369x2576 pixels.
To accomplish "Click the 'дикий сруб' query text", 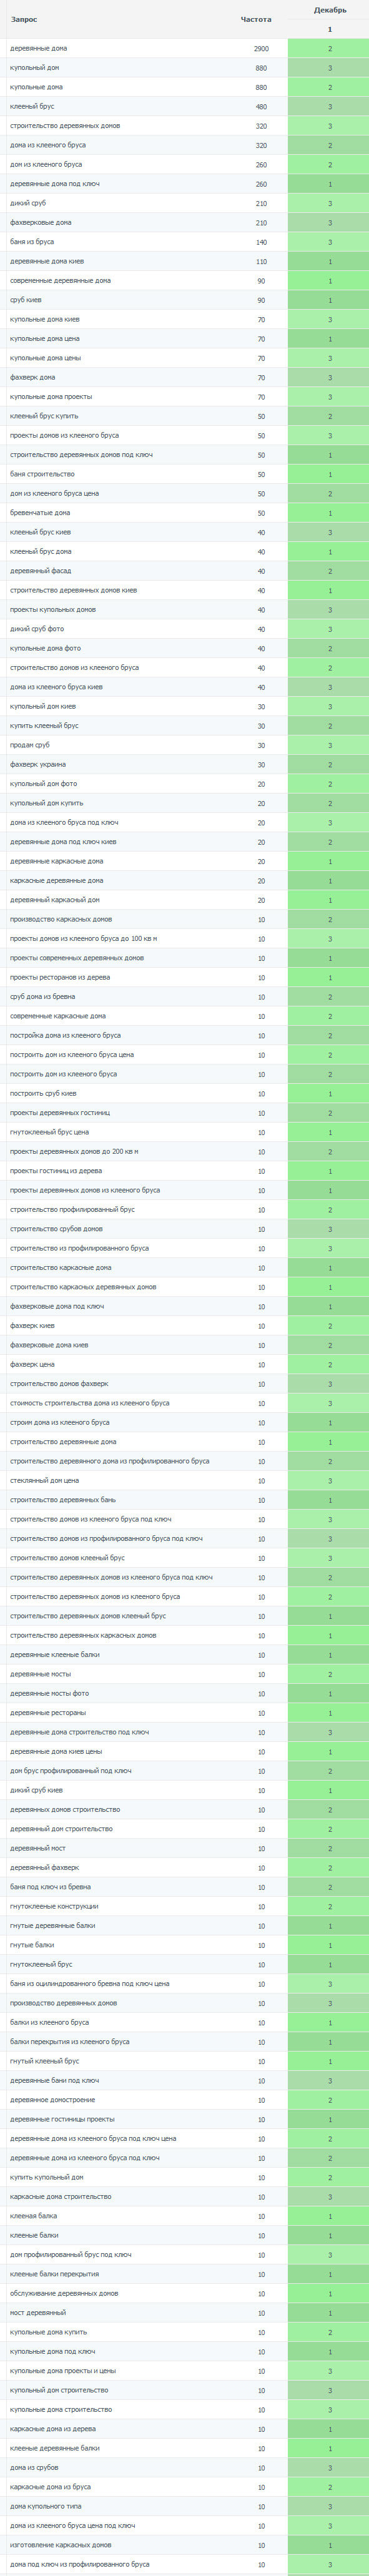I will click(x=28, y=203).
